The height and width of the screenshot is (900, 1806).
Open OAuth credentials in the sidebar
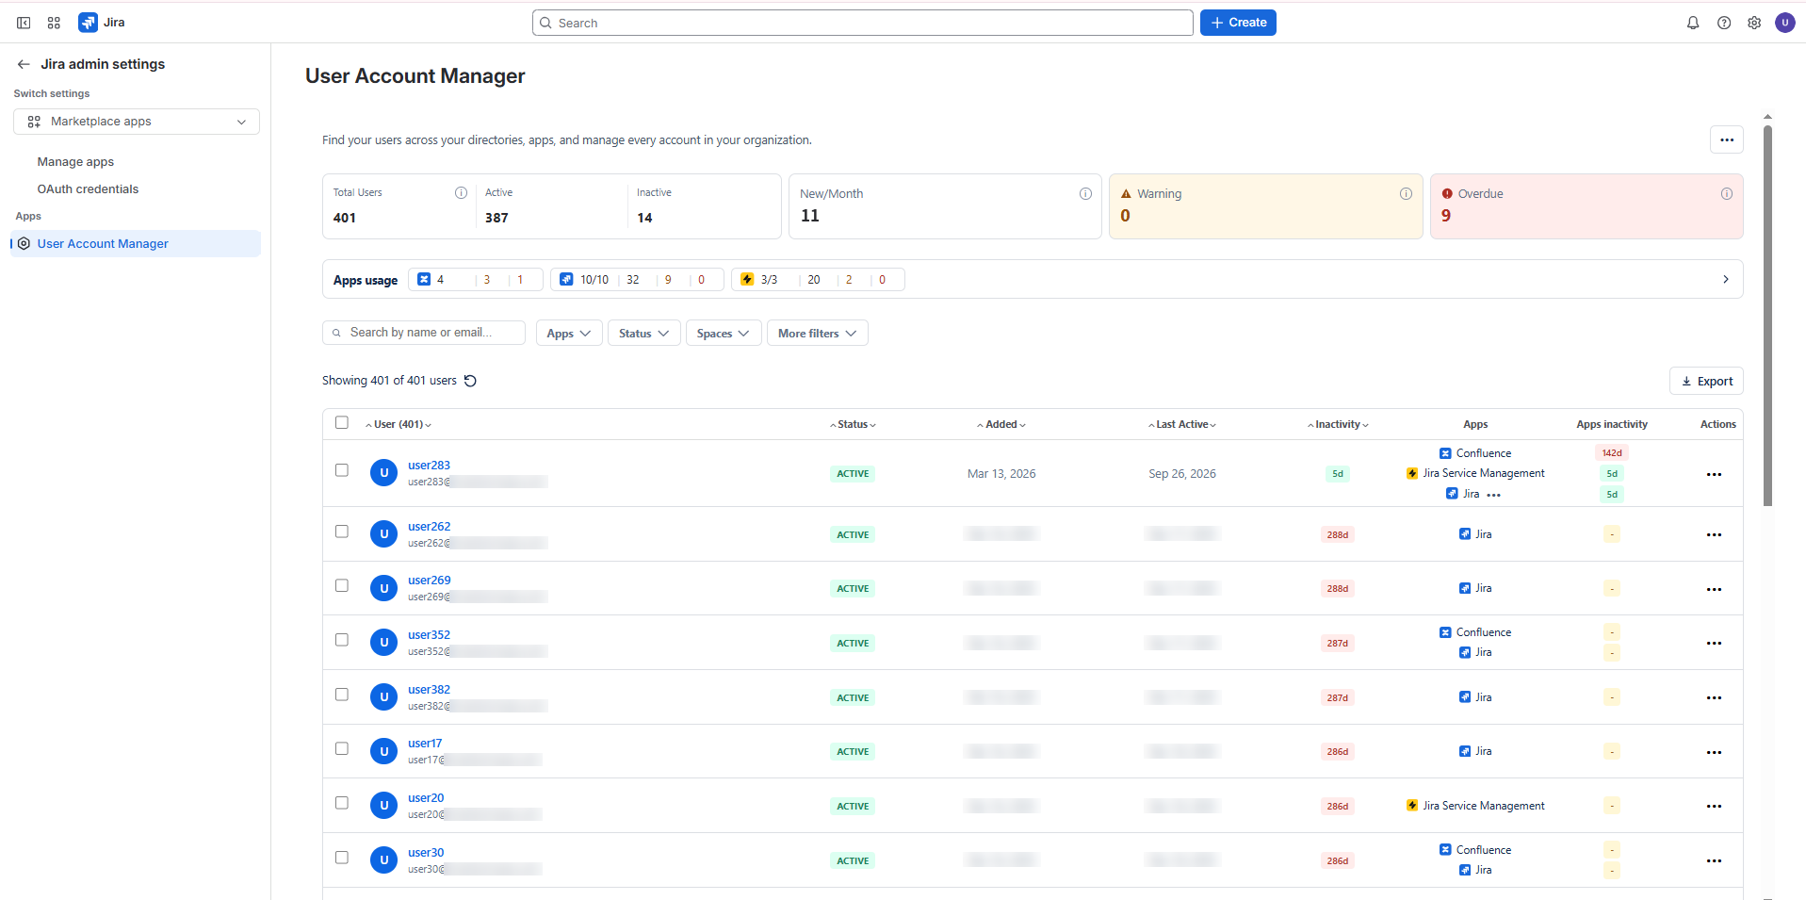click(x=88, y=189)
